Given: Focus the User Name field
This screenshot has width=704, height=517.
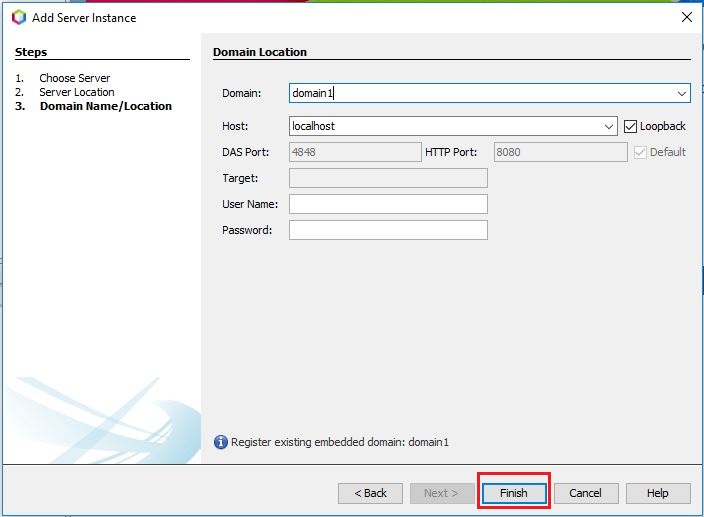Looking at the screenshot, I should (388, 204).
